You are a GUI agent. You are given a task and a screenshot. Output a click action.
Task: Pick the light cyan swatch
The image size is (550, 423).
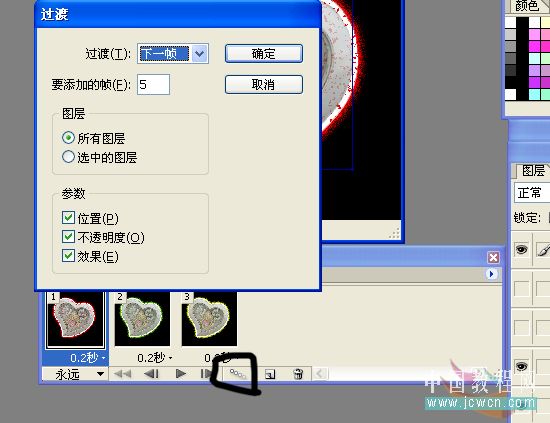pos(534,59)
